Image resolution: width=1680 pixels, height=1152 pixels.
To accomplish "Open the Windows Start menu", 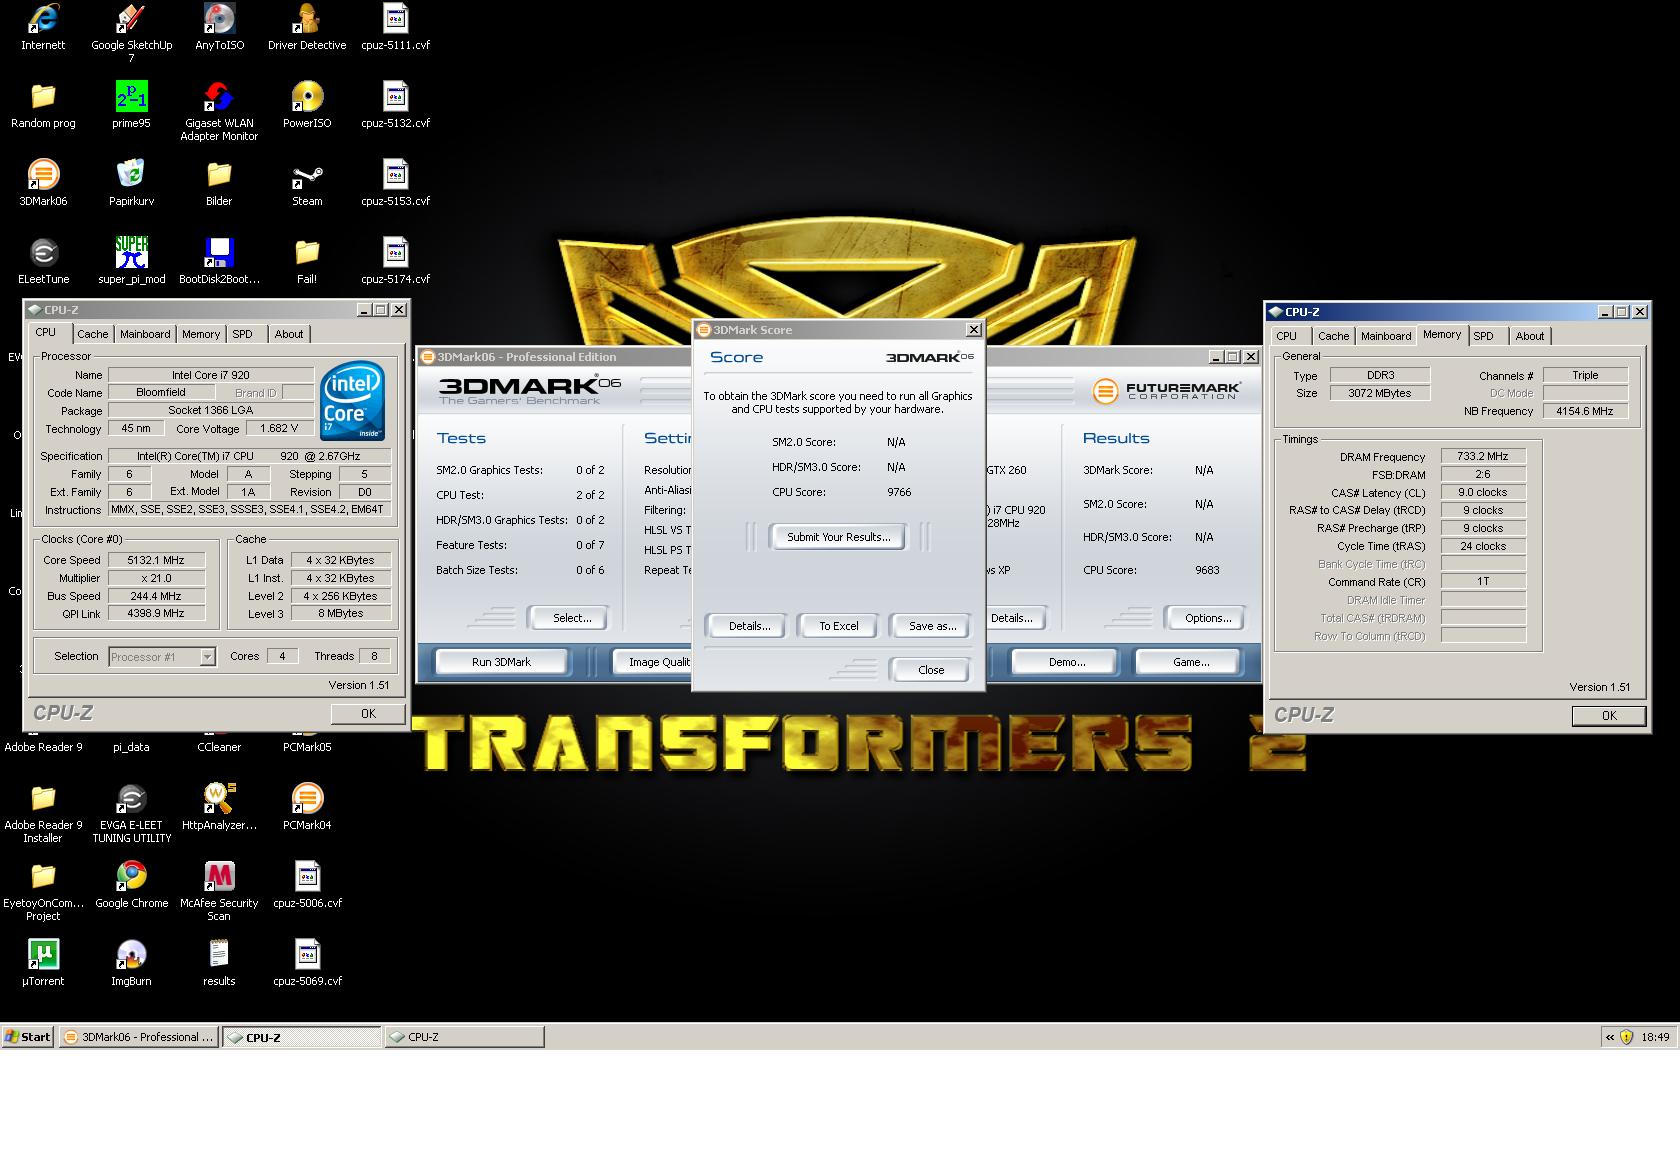I will [x=28, y=1037].
